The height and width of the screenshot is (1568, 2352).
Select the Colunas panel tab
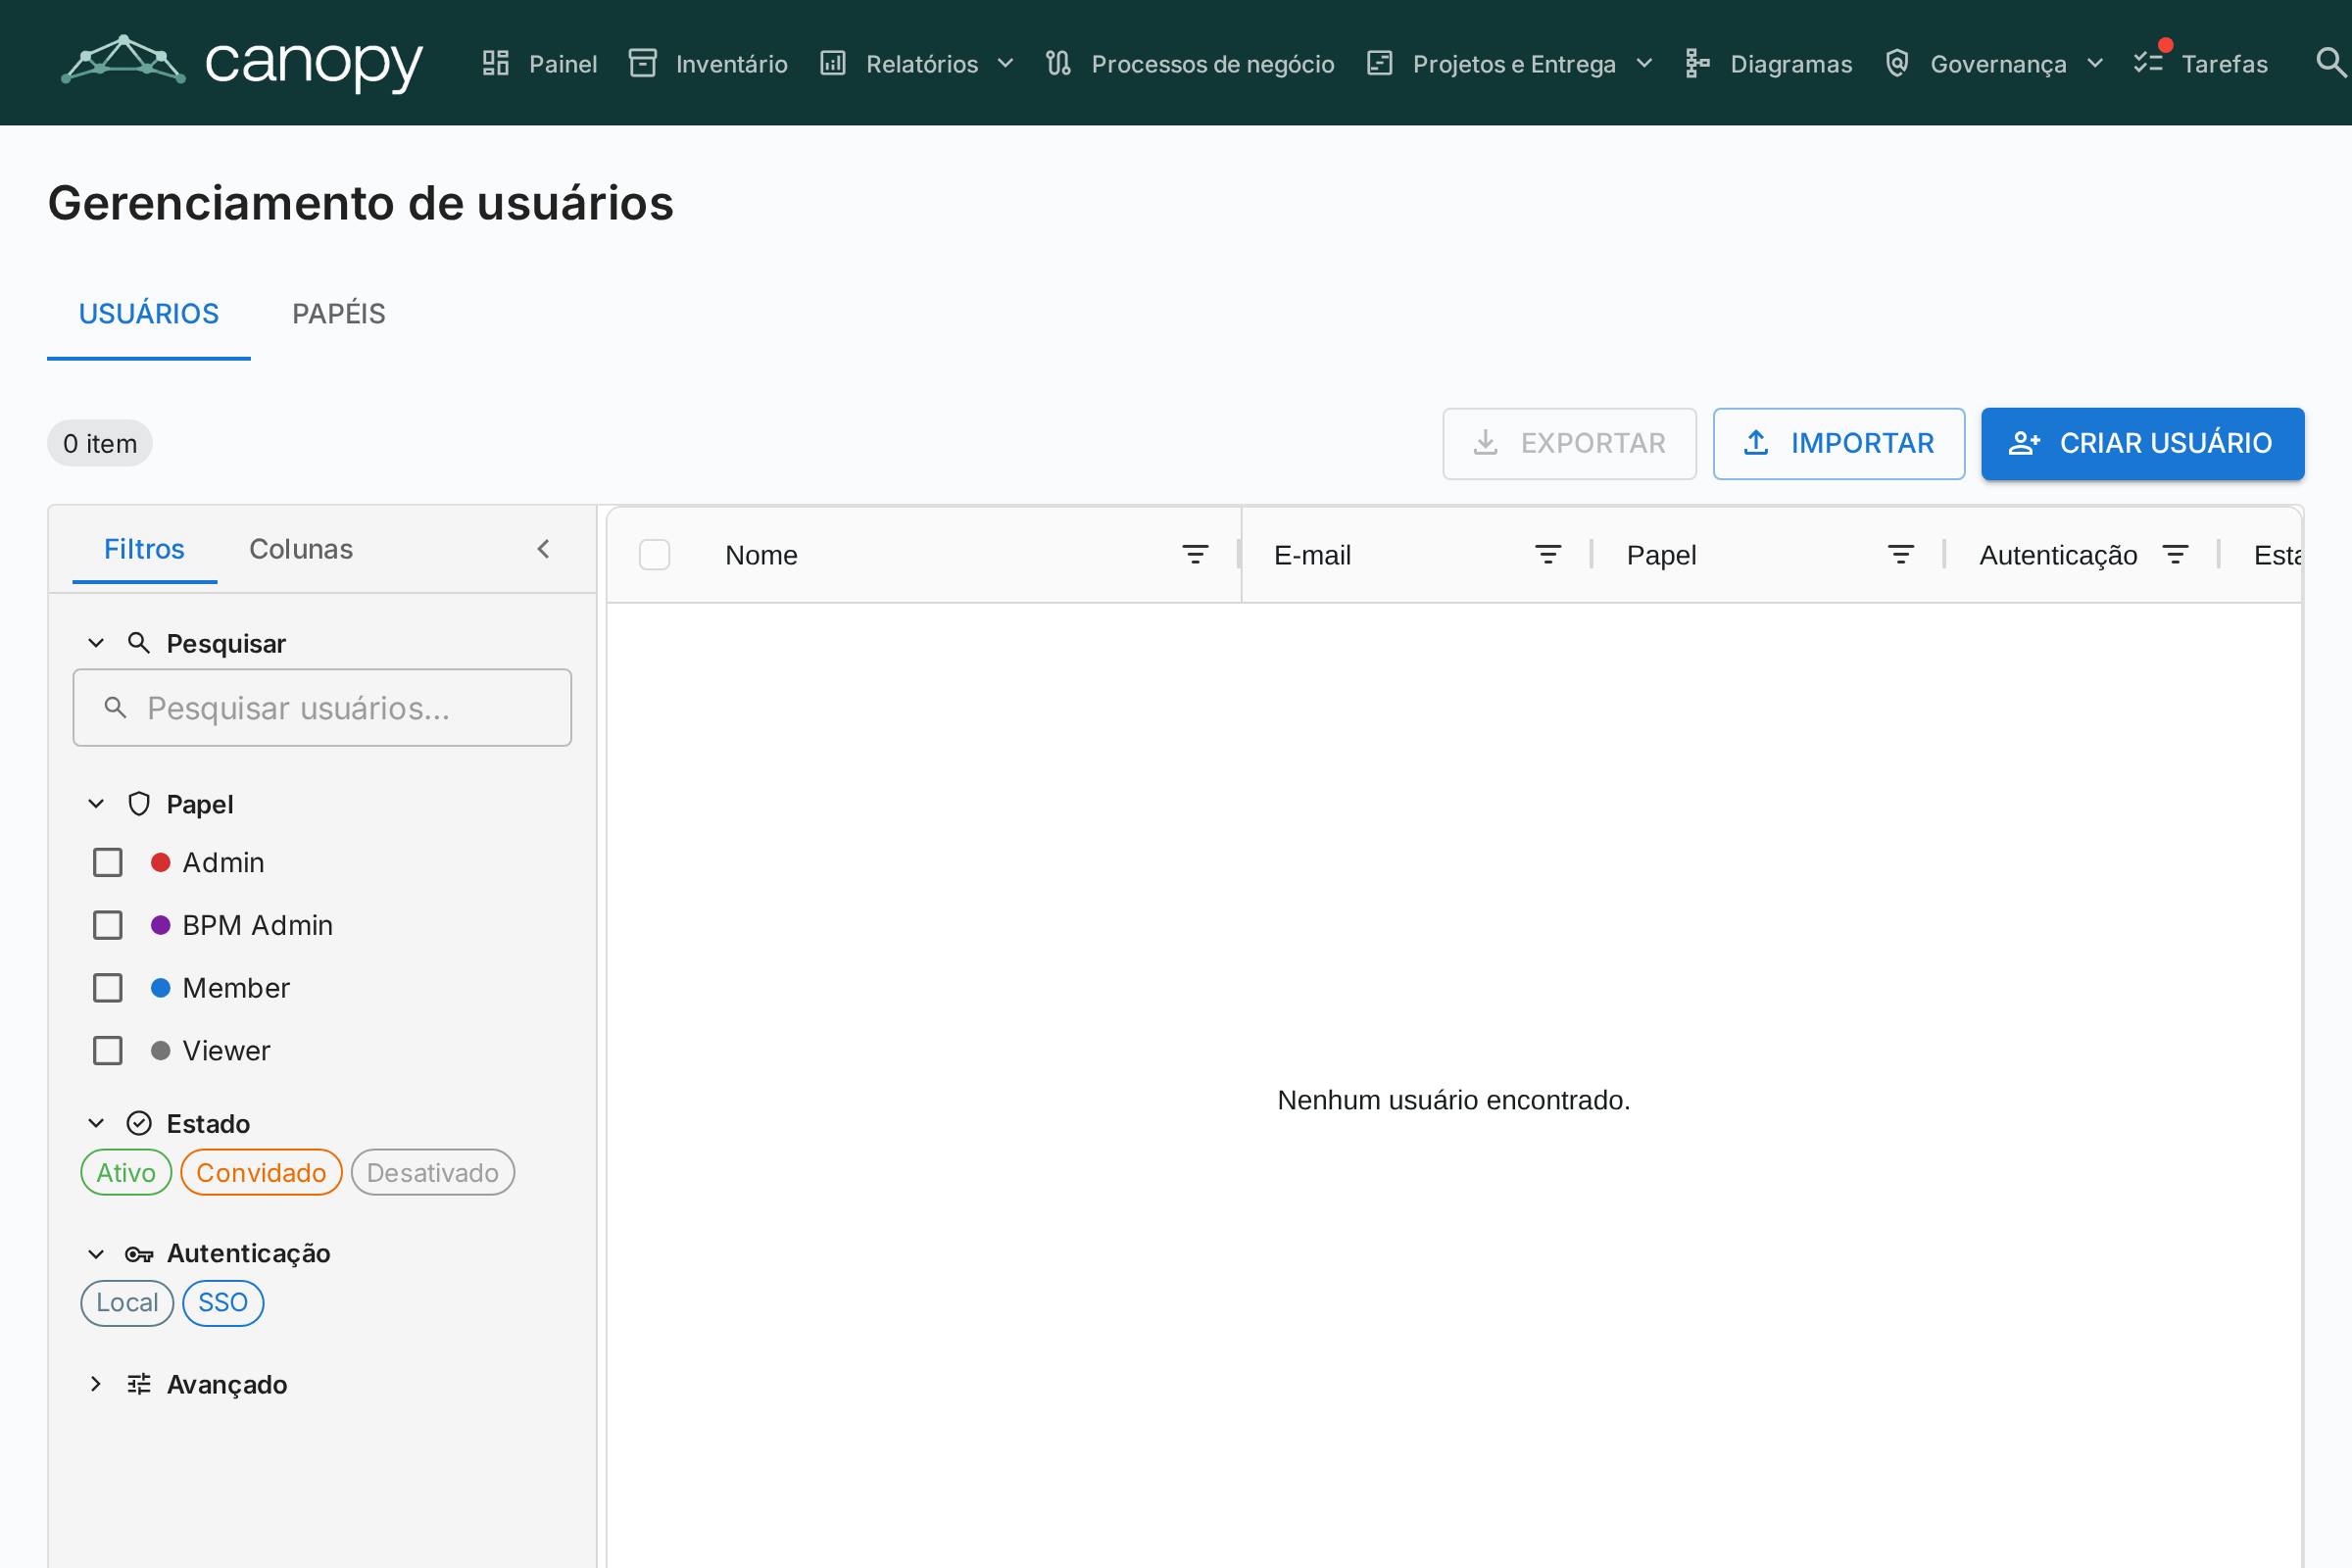(x=301, y=549)
